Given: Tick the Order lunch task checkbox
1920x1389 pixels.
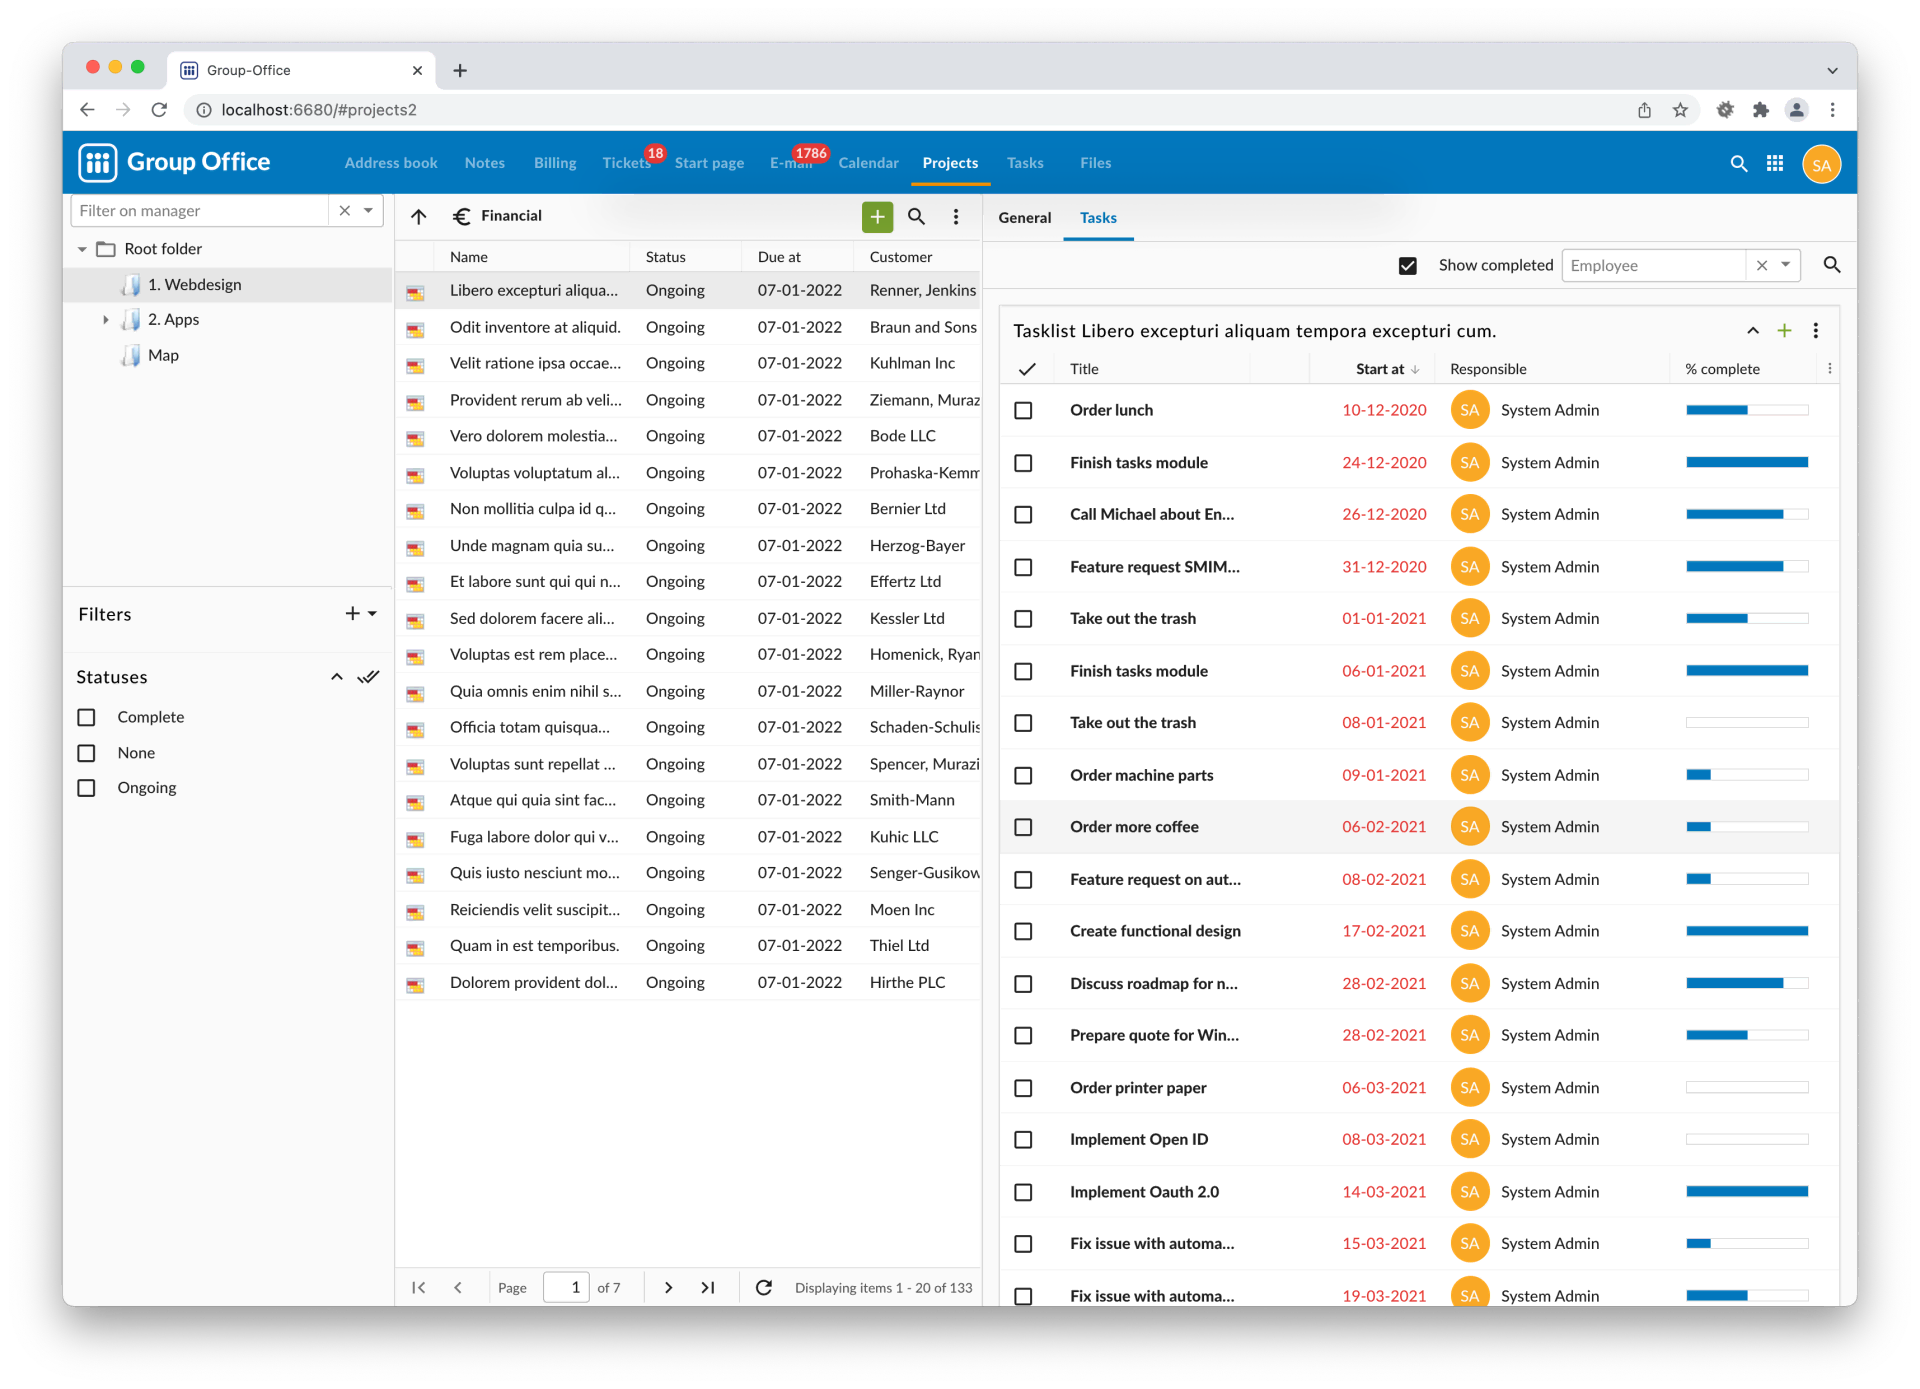Looking at the screenshot, I should [x=1023, y=411].
